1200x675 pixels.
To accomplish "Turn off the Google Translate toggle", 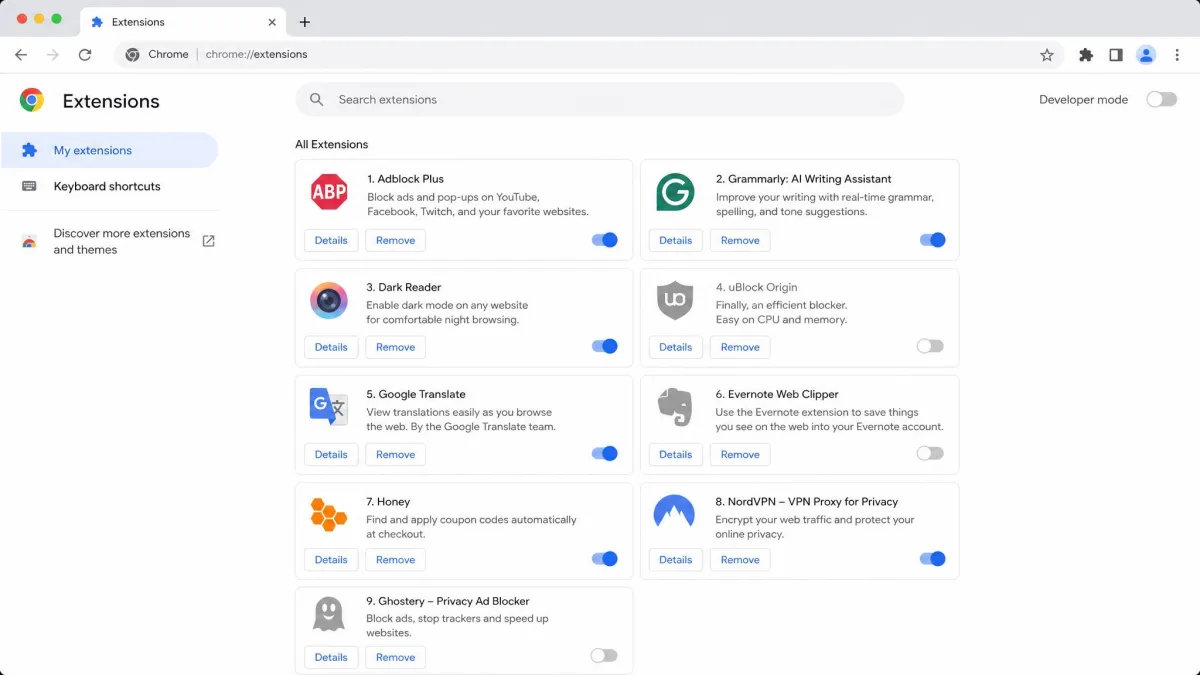I will point(604,453).
